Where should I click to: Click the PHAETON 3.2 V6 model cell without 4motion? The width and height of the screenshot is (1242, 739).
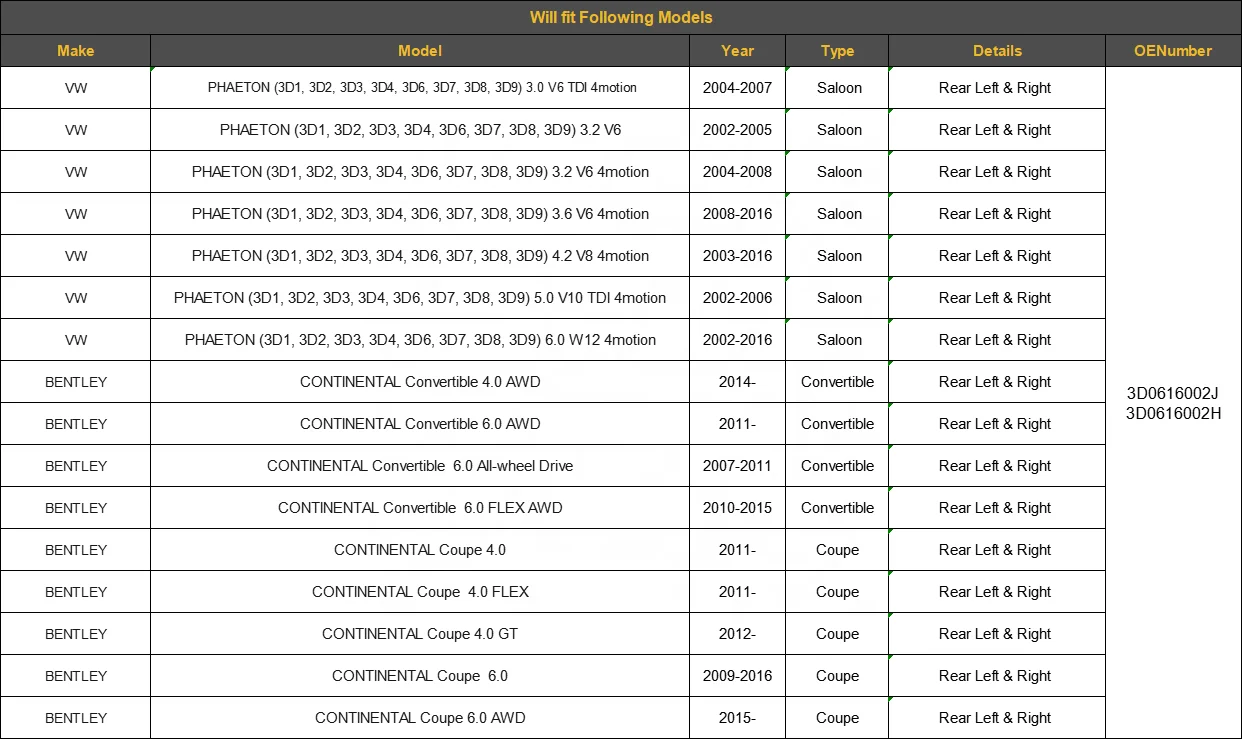click(x=420, y=130)
